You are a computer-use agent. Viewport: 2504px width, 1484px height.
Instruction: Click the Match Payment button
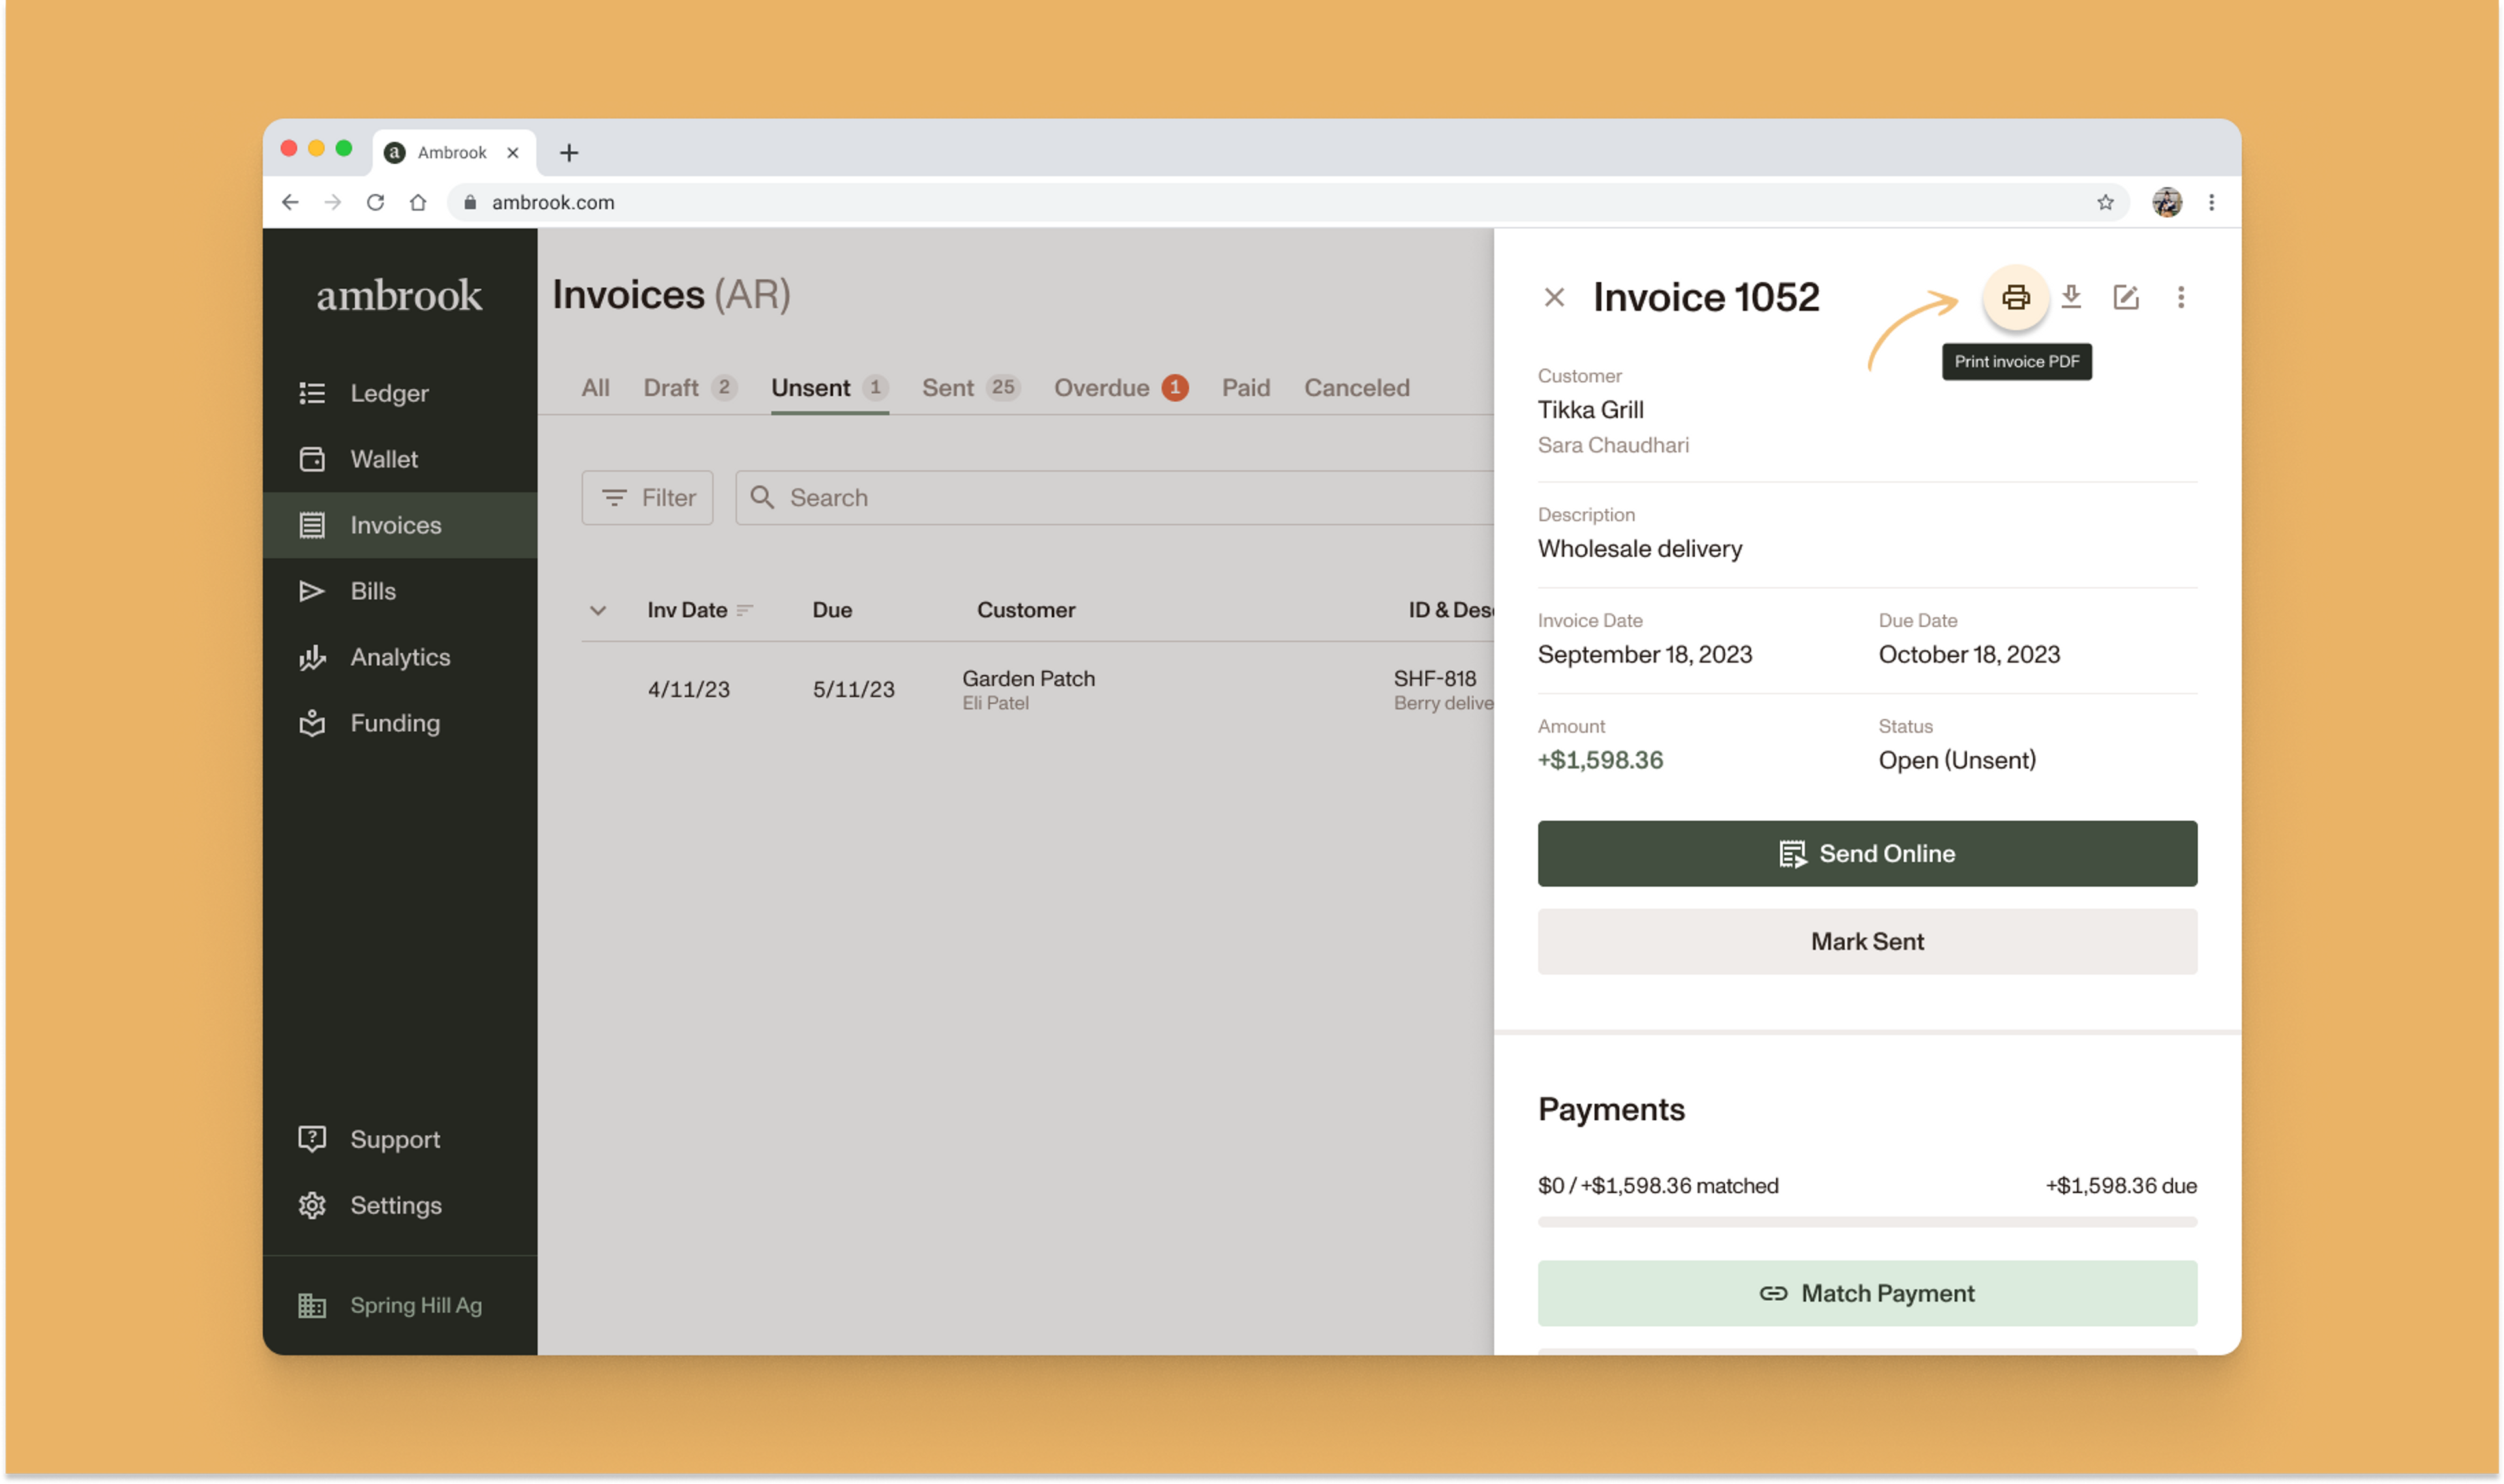click(1866, 1293)
